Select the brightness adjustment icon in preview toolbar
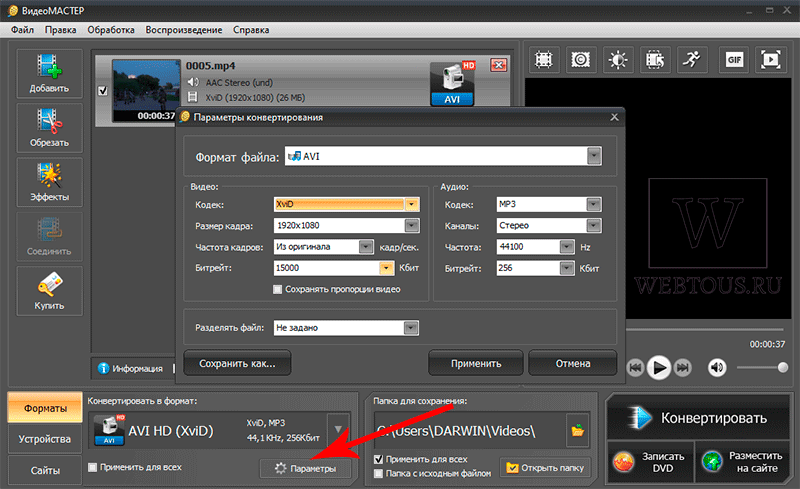This screenshot has height=489, width=800. pyautogui.click(x=618, y=60)
